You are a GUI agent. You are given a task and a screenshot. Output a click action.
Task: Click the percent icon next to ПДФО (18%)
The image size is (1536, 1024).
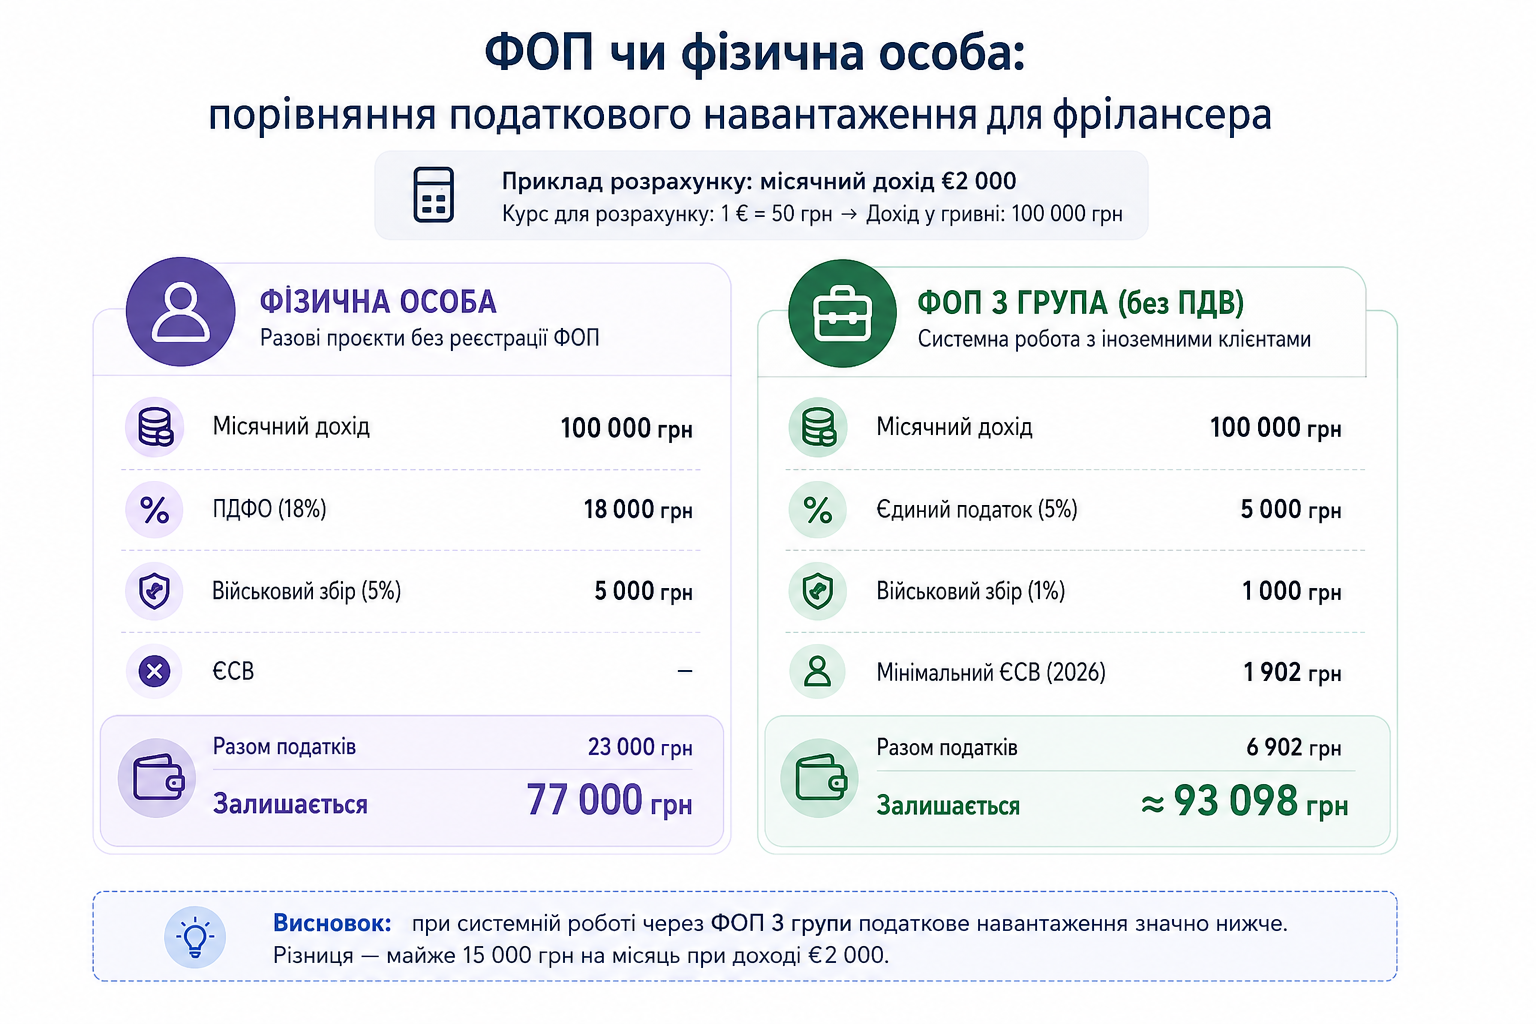tap(155, 510)
